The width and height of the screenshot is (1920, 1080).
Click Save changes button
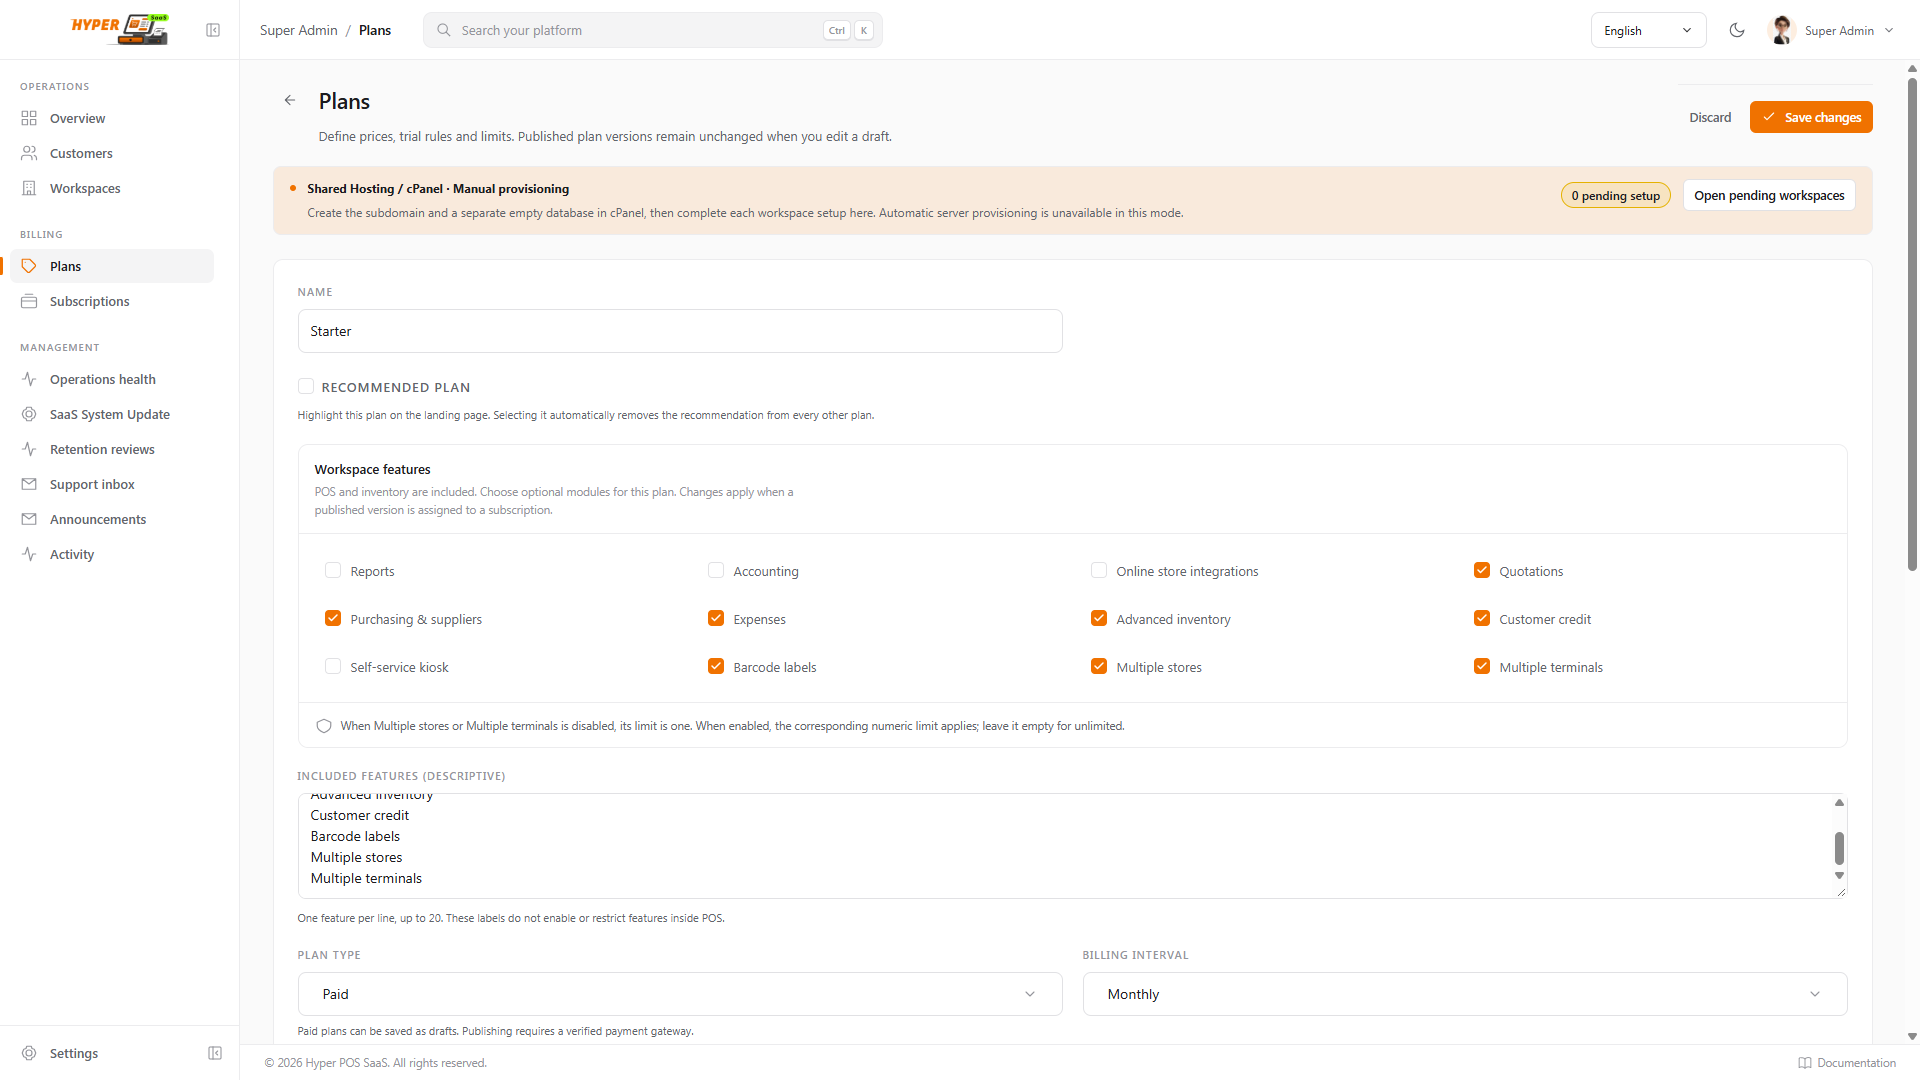[1811, 117]
